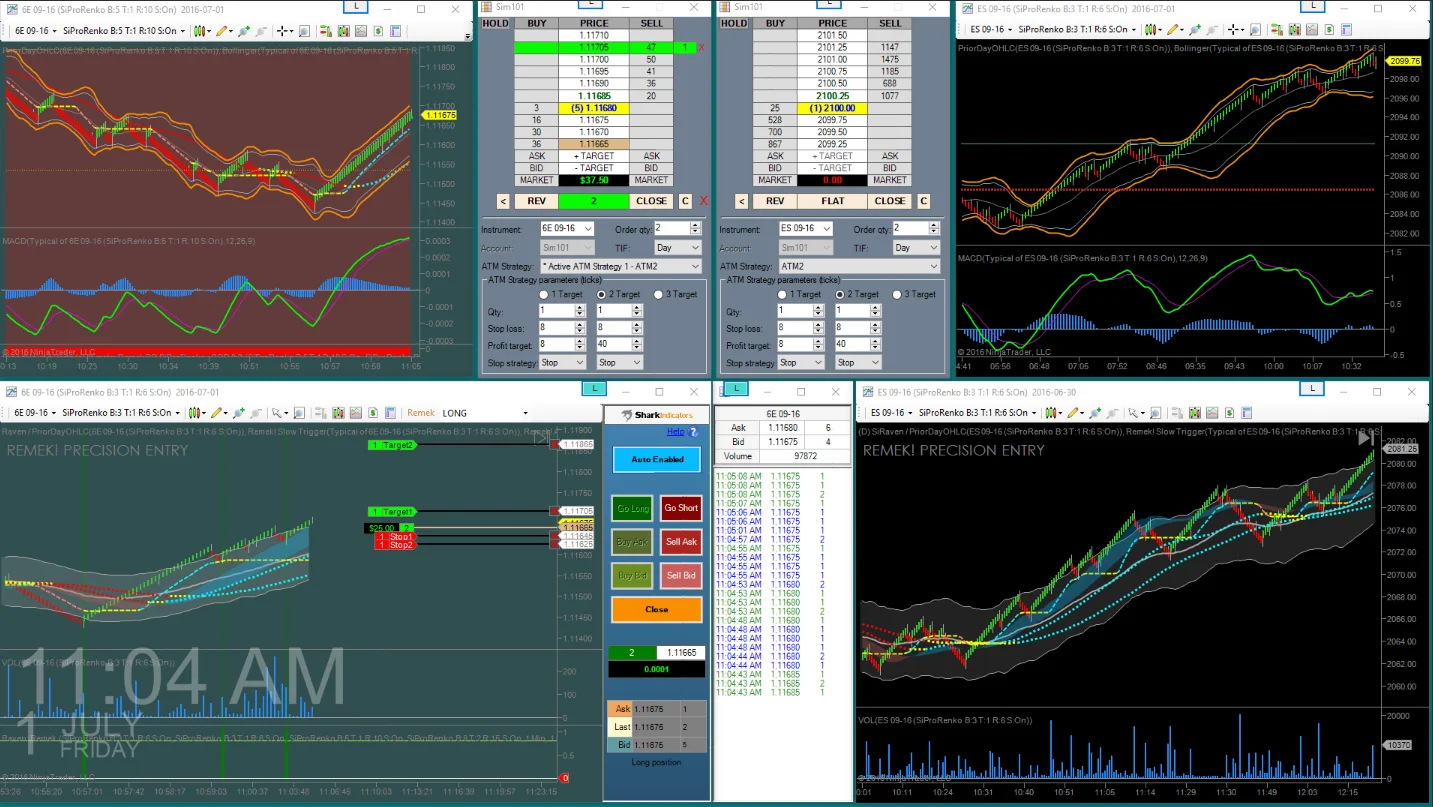The image size is (1433, 807).
Task: Open Properties icon in top-left 6E B:5 chart toolbar
Action: click(397, 31)
